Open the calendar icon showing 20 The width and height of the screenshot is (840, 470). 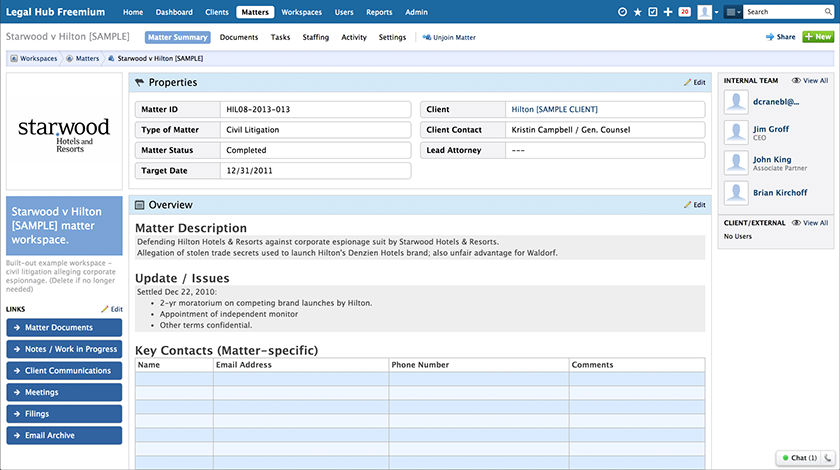684,12
